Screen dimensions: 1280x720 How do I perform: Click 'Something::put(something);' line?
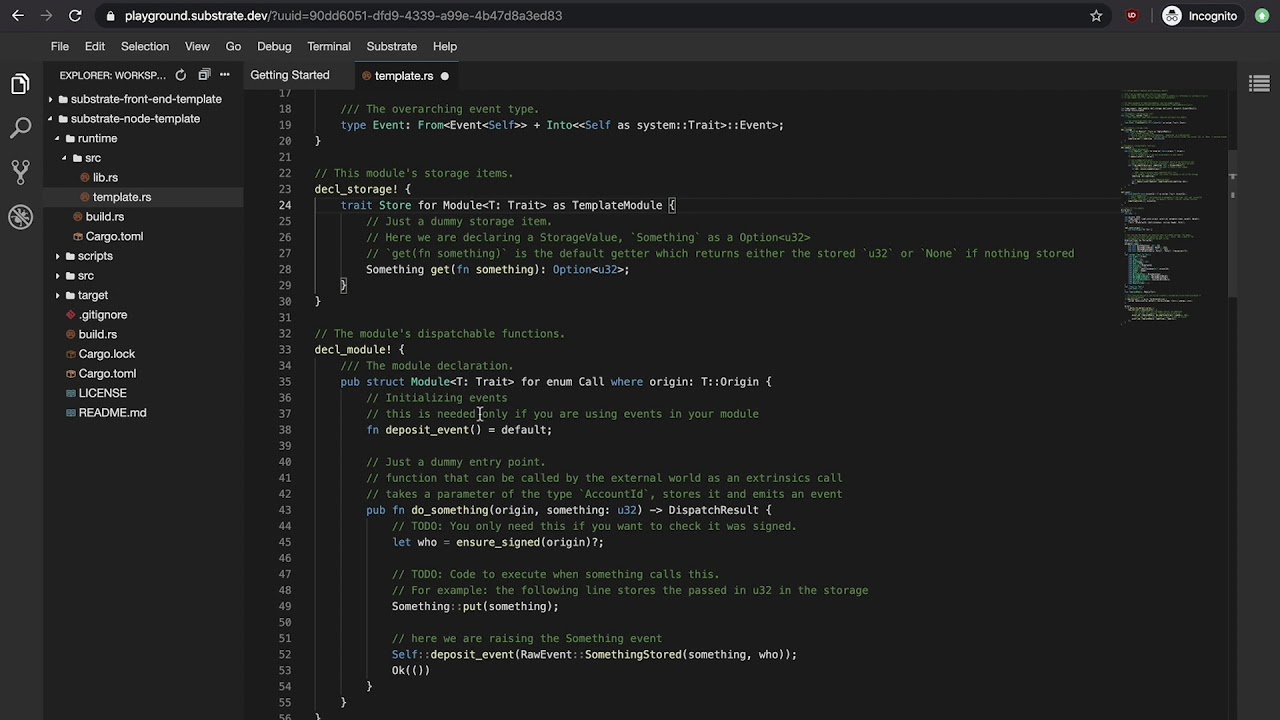point(475,606)
